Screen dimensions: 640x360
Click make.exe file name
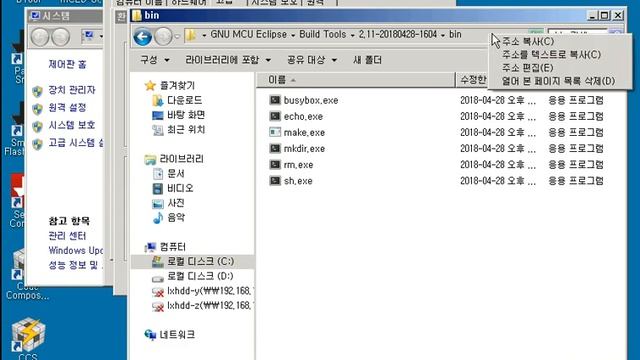point(304,133)
